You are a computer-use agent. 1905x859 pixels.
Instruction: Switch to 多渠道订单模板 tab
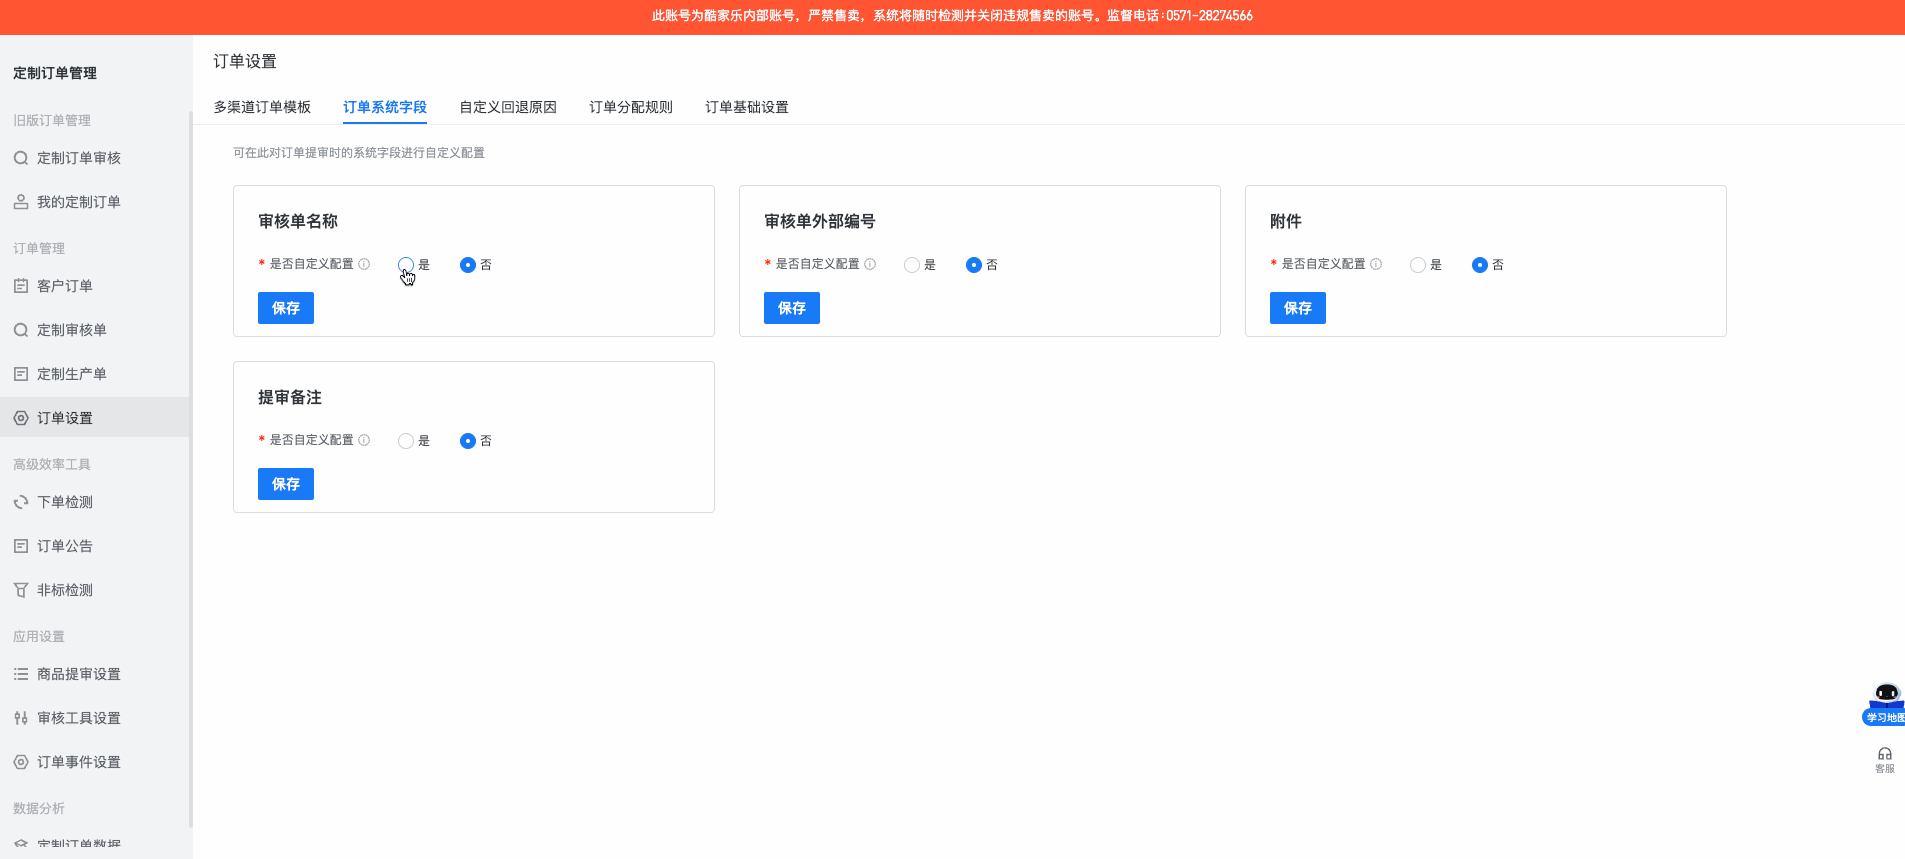[x=262, y=107]
